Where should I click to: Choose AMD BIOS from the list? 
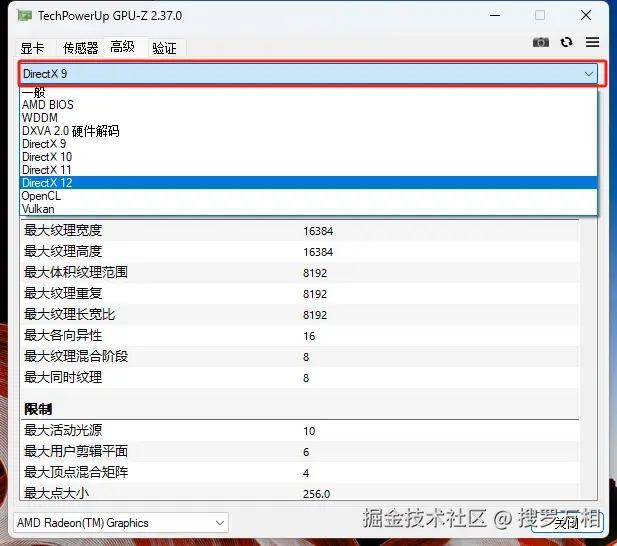click(x=308, y=105)
